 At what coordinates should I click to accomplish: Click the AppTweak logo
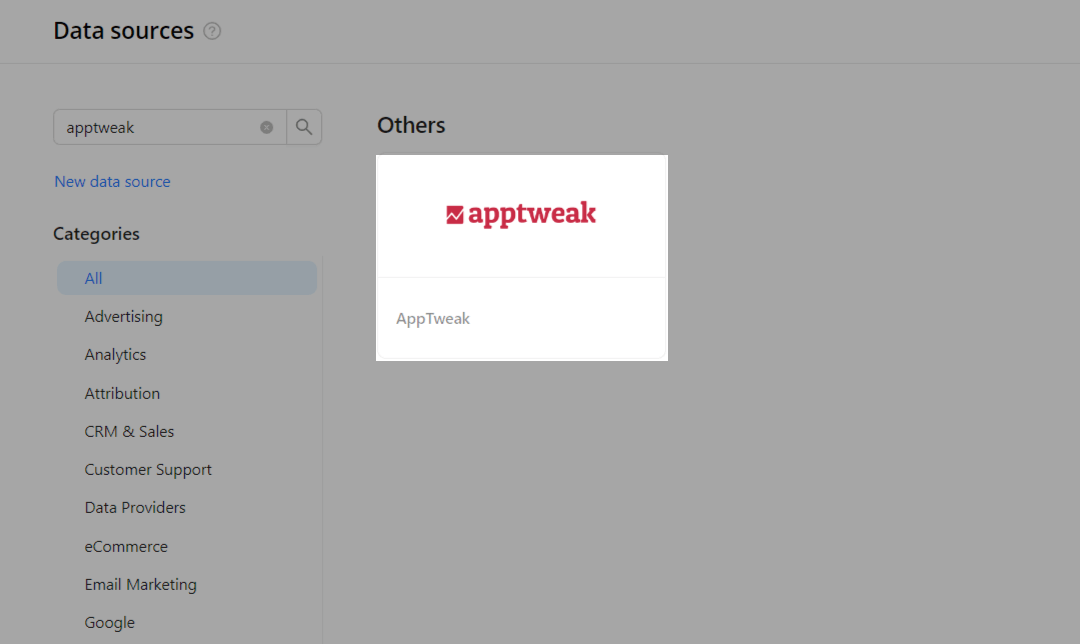[521, 213]
